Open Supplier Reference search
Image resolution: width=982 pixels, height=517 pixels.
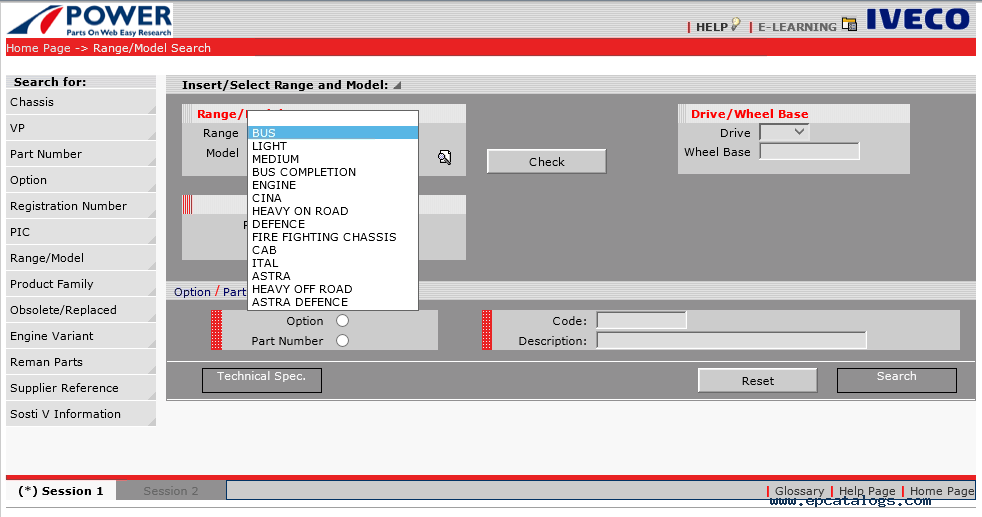coord(81,387)
